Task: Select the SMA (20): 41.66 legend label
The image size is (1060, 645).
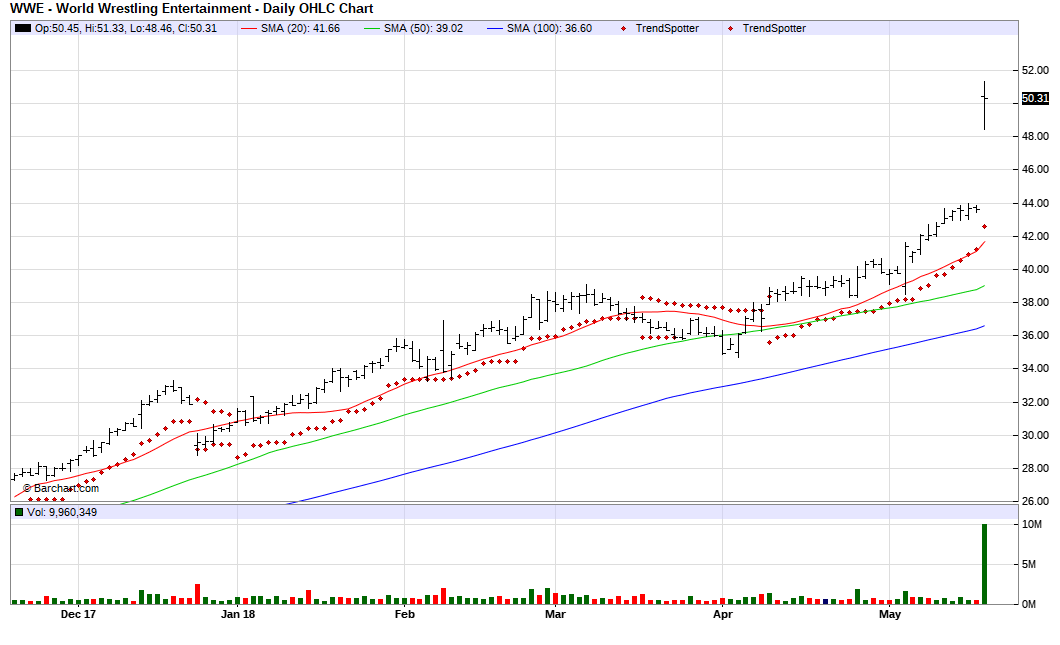Action: pyautogui.click(x=300, y=28)
